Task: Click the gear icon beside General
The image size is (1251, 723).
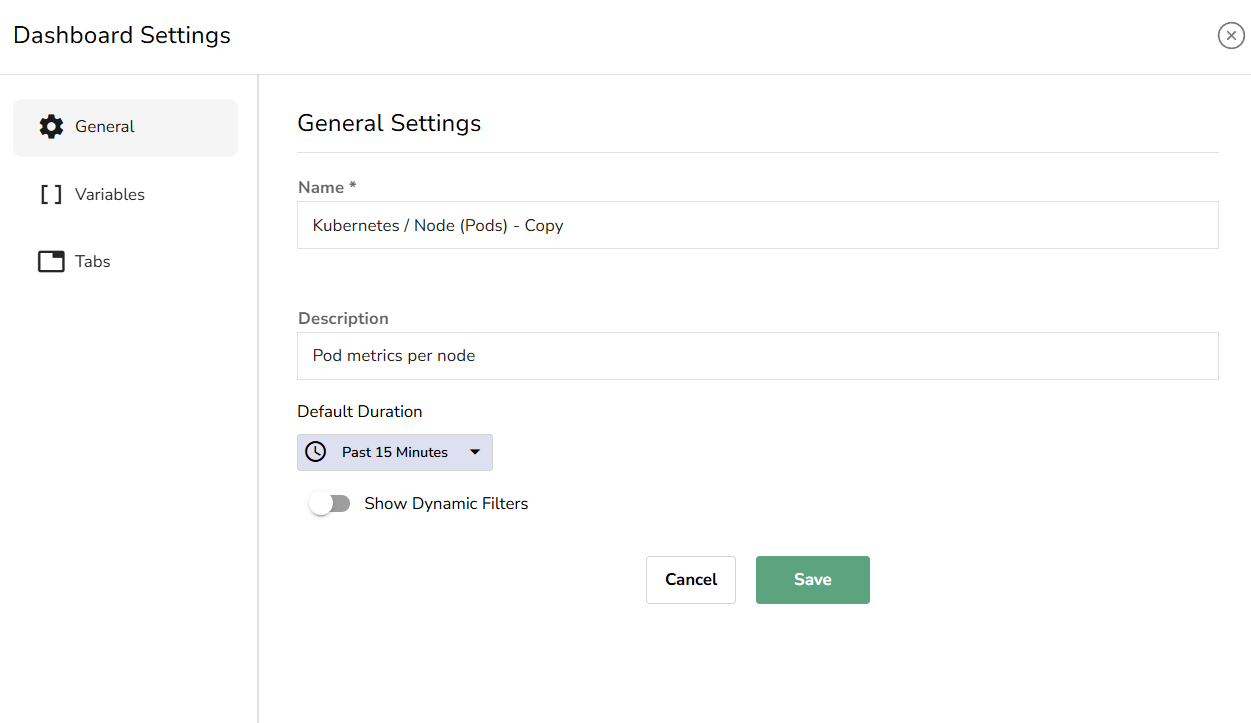Action: (51, 126)
